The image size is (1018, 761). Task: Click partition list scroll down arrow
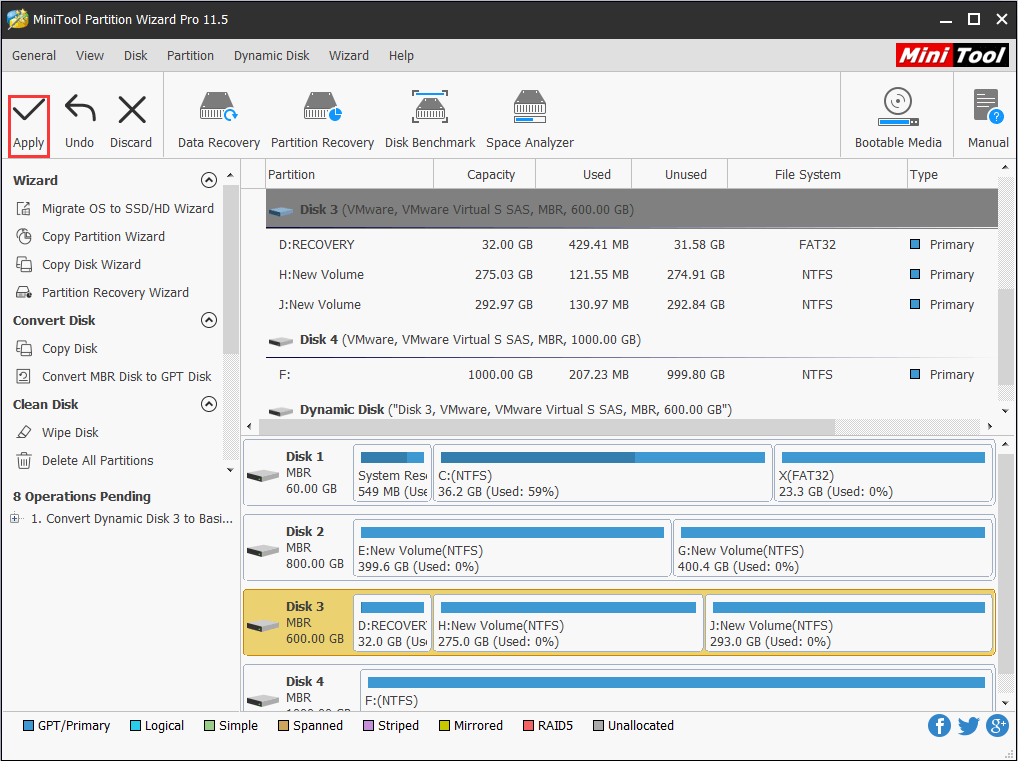(x=1005, y=410)
